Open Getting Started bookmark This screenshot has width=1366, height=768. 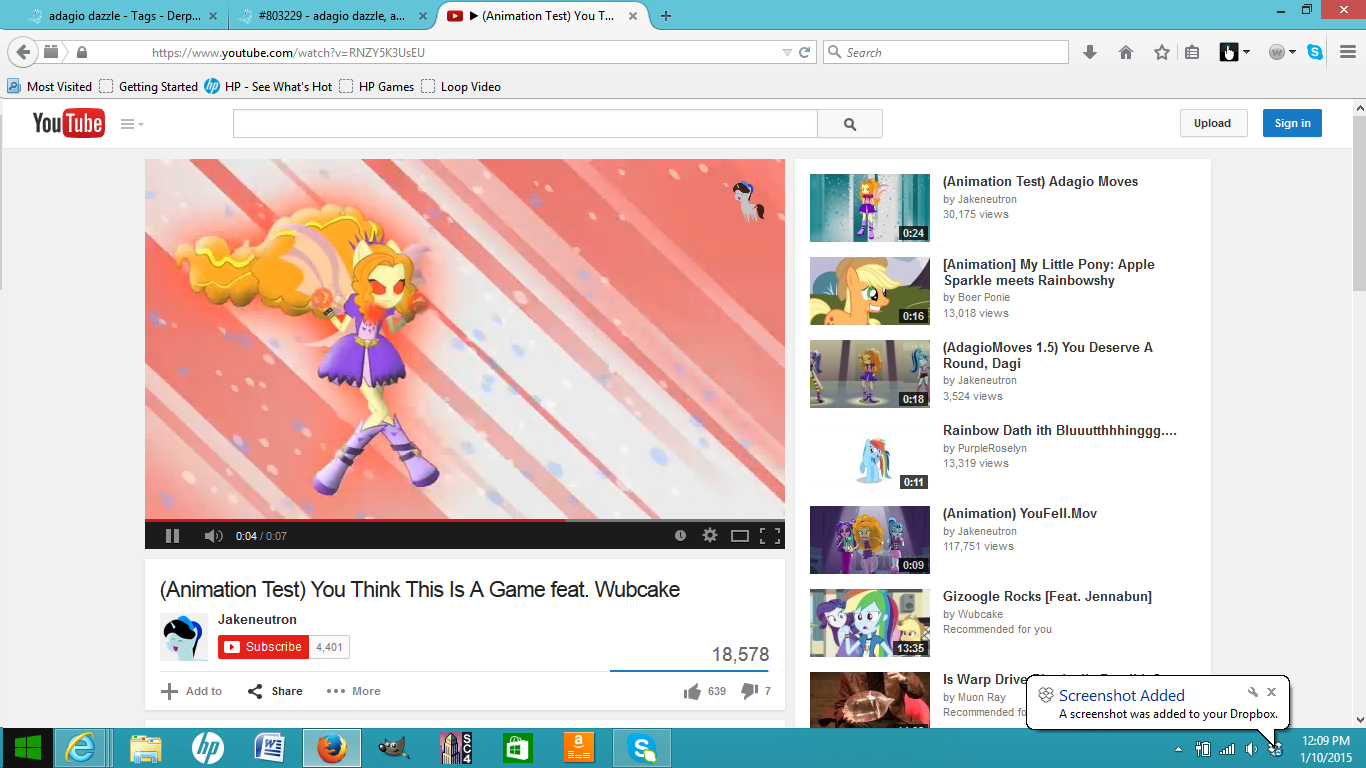coord(148,87)
